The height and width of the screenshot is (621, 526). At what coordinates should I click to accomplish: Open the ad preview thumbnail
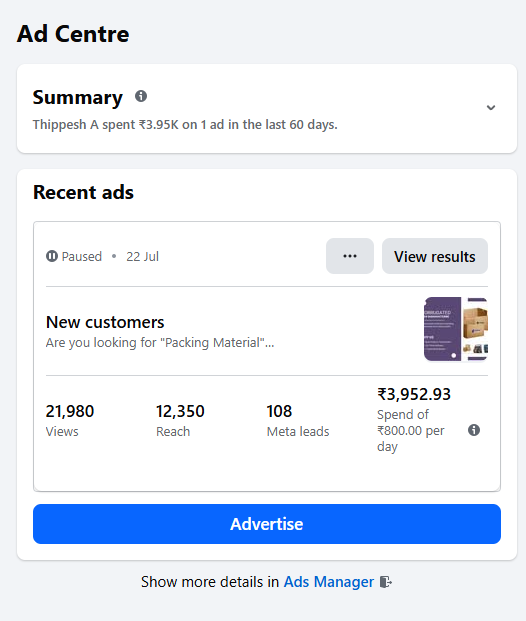click(455, 329)
